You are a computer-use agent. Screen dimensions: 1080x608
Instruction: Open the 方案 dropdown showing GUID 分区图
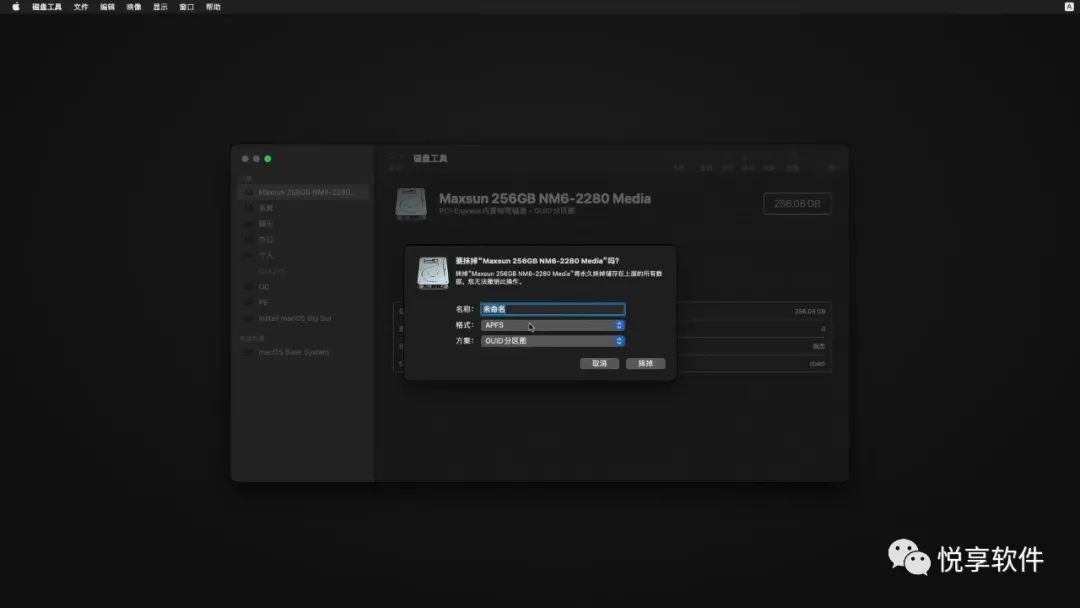(552, 341)
